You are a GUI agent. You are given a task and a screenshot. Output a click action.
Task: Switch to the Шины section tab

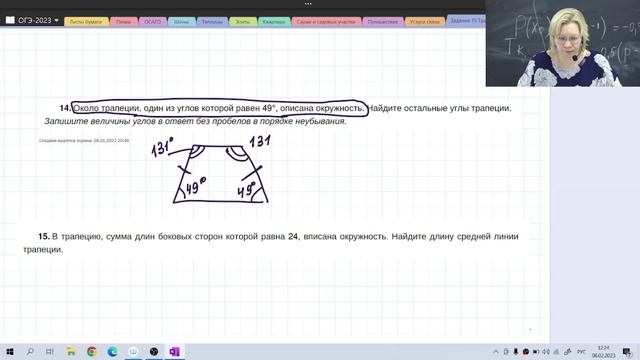181,22
